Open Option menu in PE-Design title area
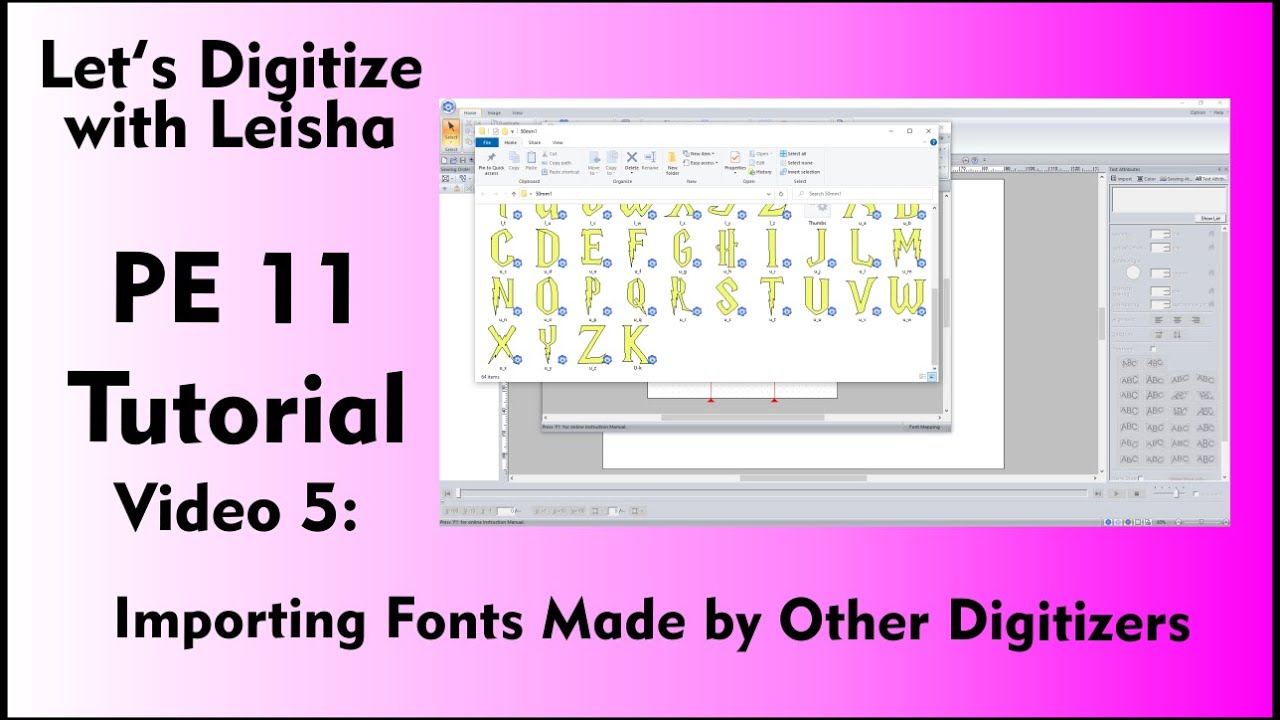1280x720 pixels. [1197, 113]
